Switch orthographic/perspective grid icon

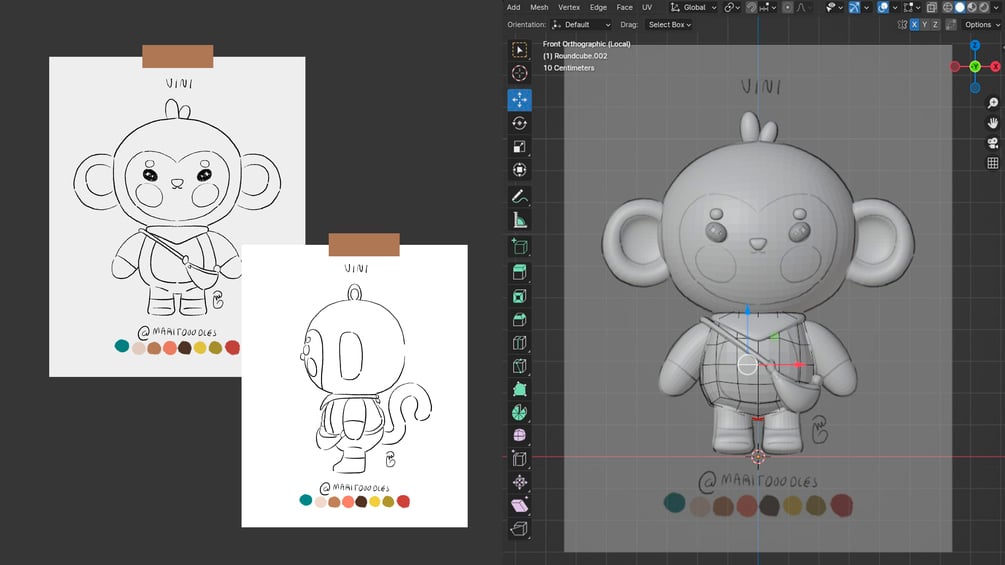(x=992, y=163)
